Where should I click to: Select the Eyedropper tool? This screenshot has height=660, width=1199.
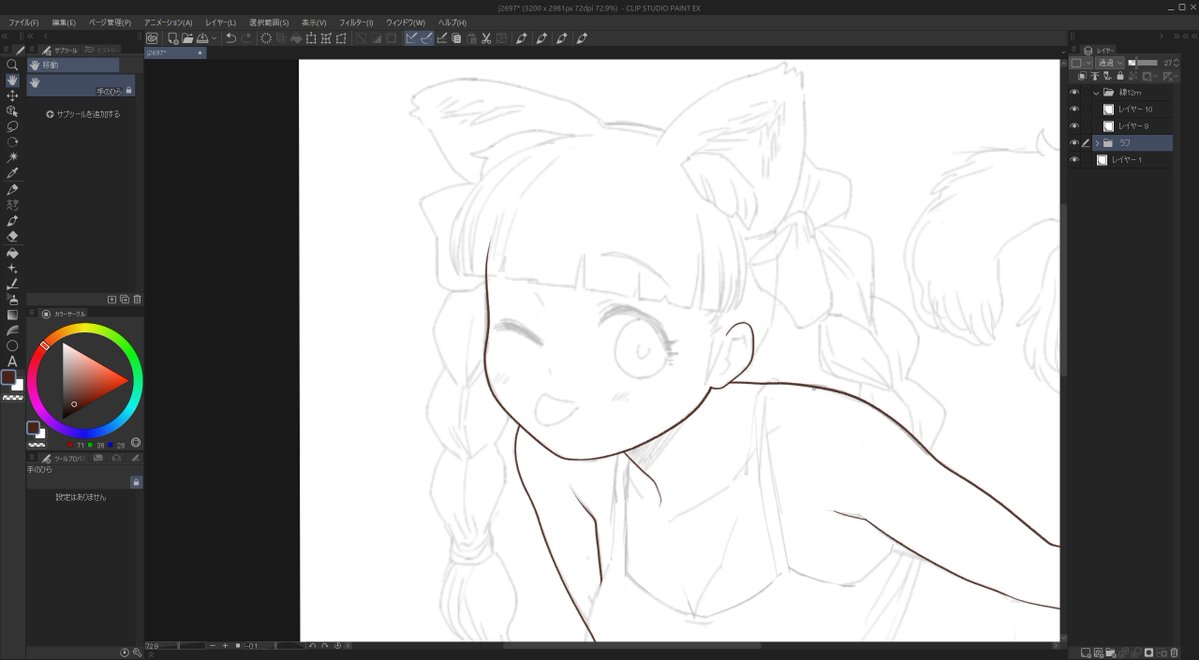(12, 174)
